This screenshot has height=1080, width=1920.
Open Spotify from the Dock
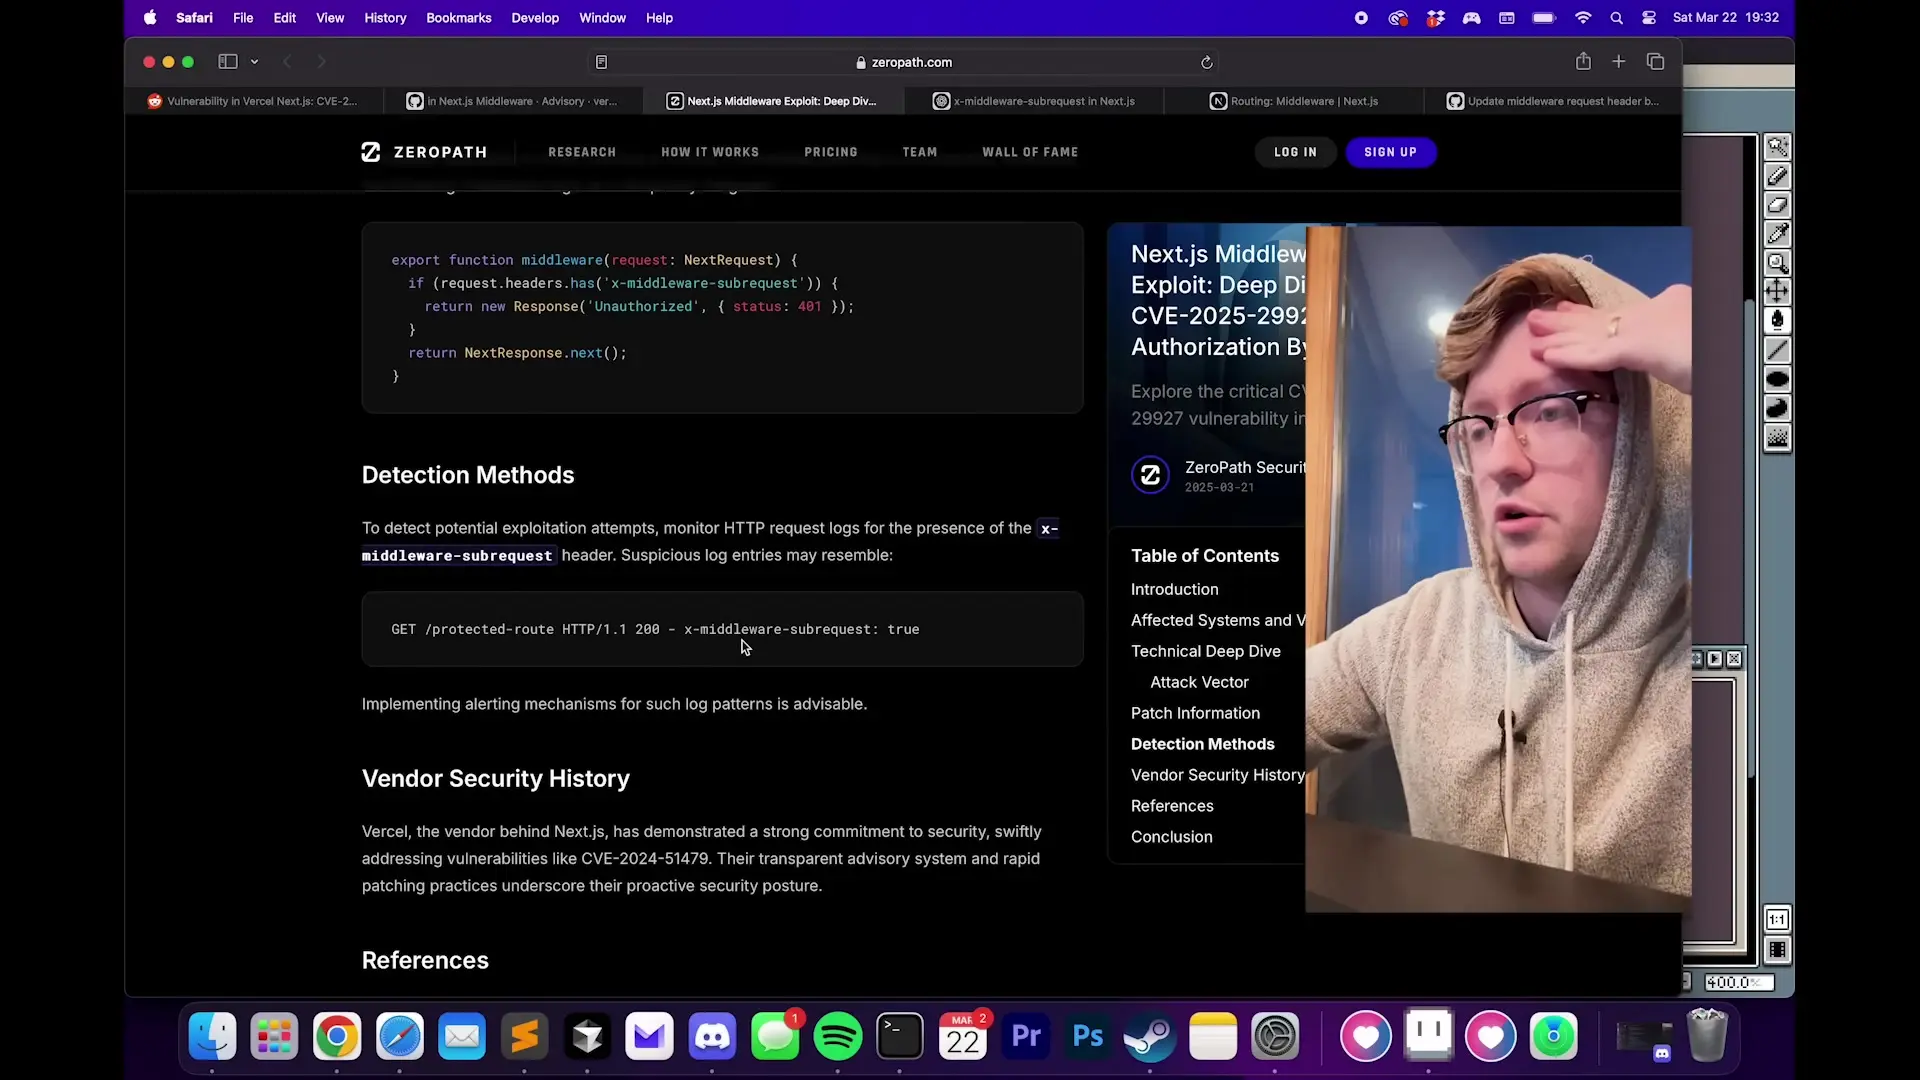click(837, 1036)
